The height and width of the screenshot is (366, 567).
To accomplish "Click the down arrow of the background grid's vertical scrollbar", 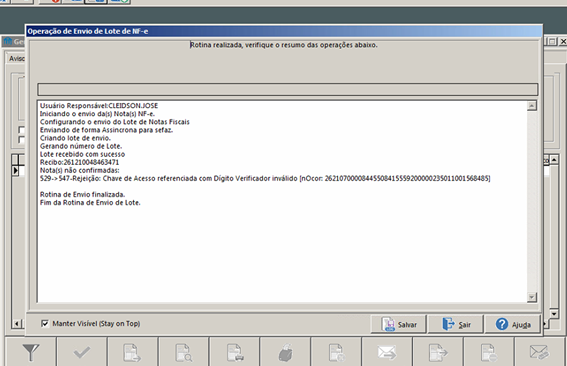I will [554, 314].
